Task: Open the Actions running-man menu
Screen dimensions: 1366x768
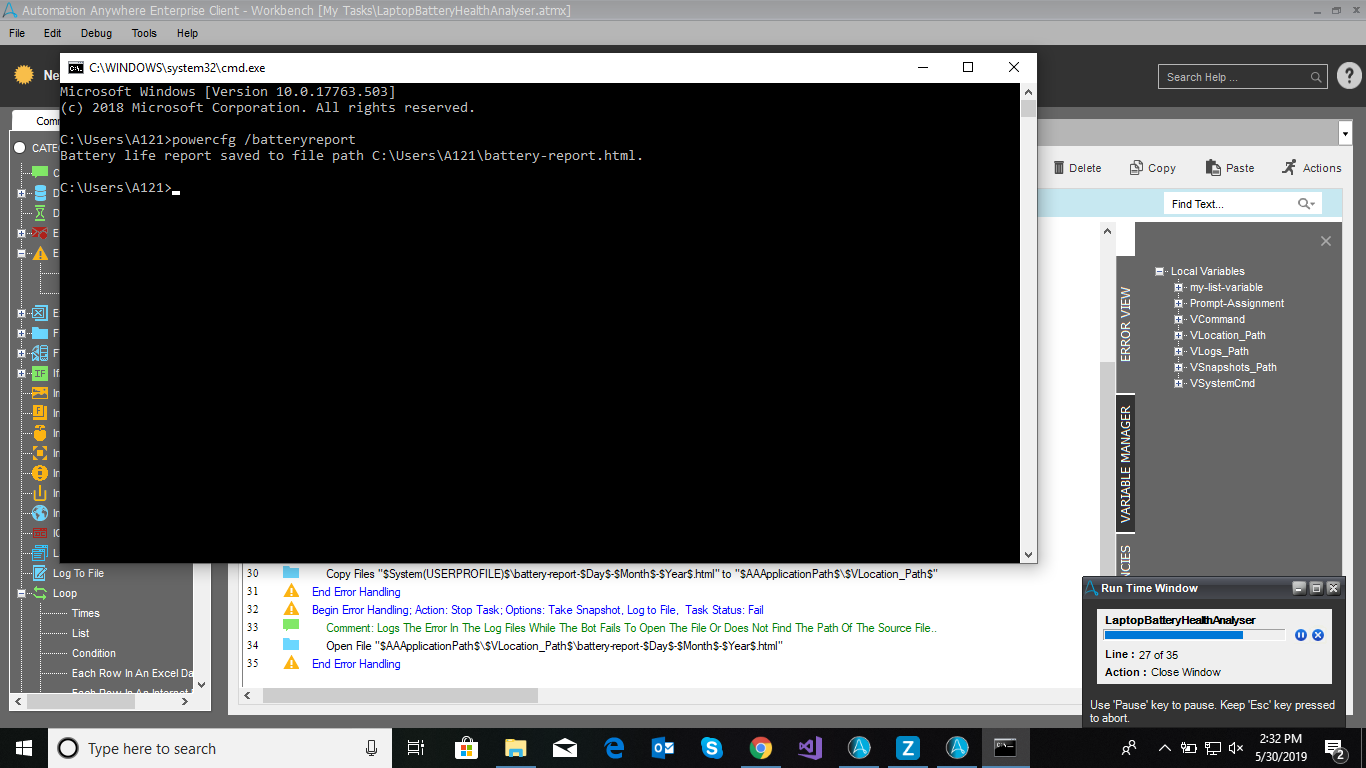Action: pyautogui.click(x=1311, y=168)
